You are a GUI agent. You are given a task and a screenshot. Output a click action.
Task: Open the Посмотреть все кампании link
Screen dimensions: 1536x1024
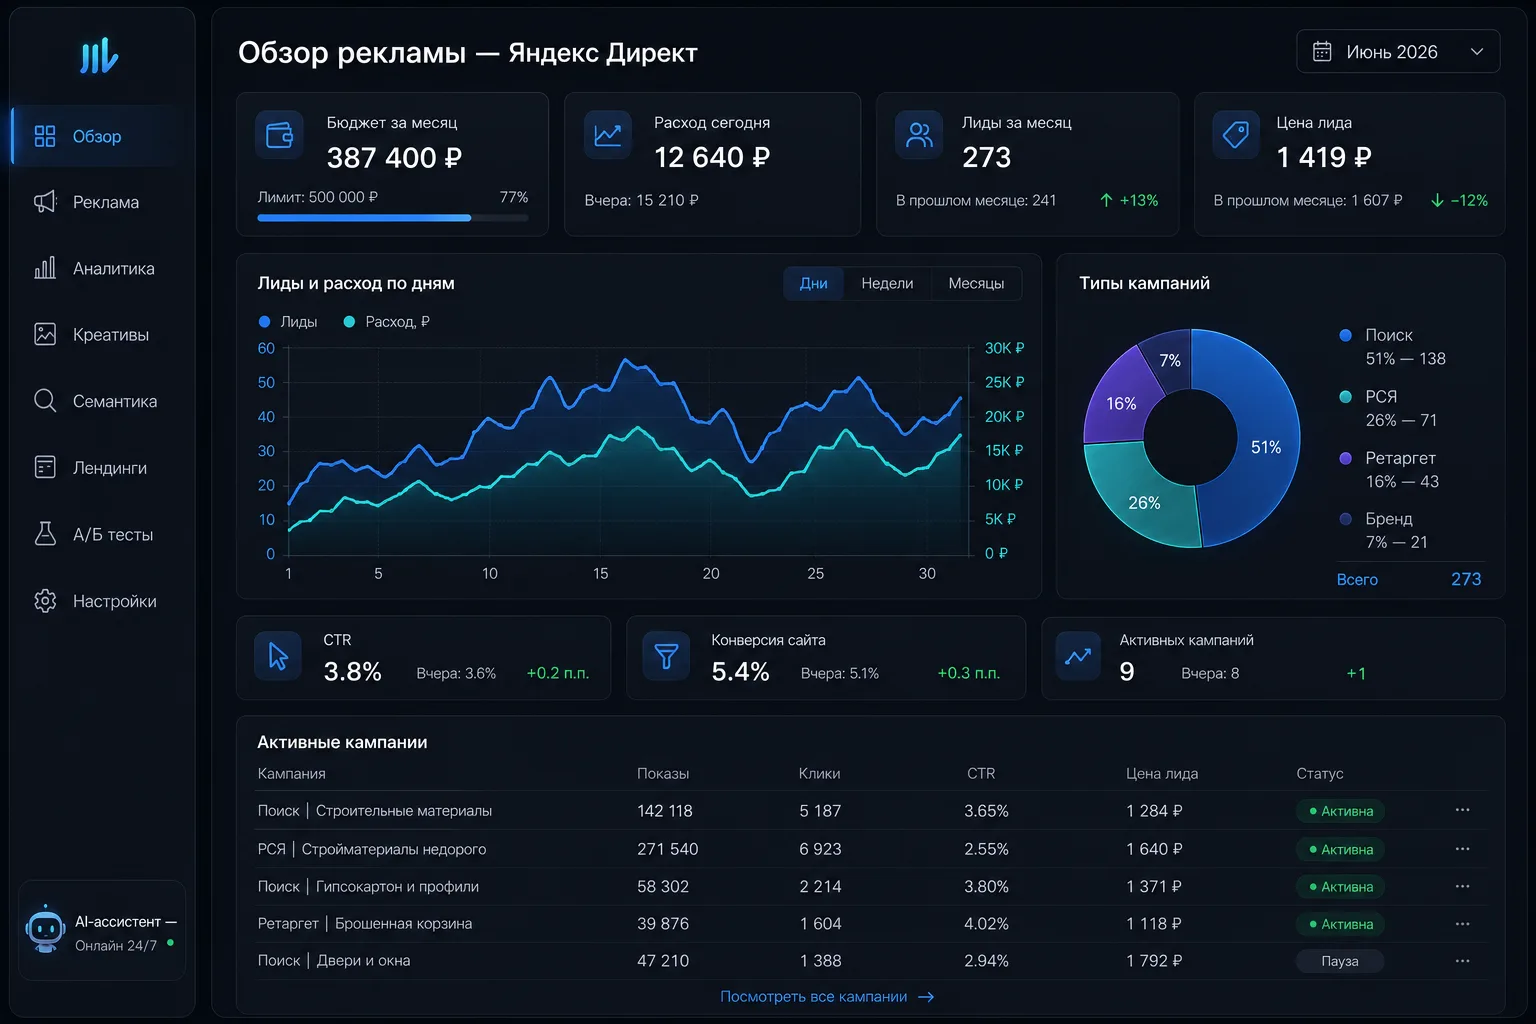coord(827,997)
